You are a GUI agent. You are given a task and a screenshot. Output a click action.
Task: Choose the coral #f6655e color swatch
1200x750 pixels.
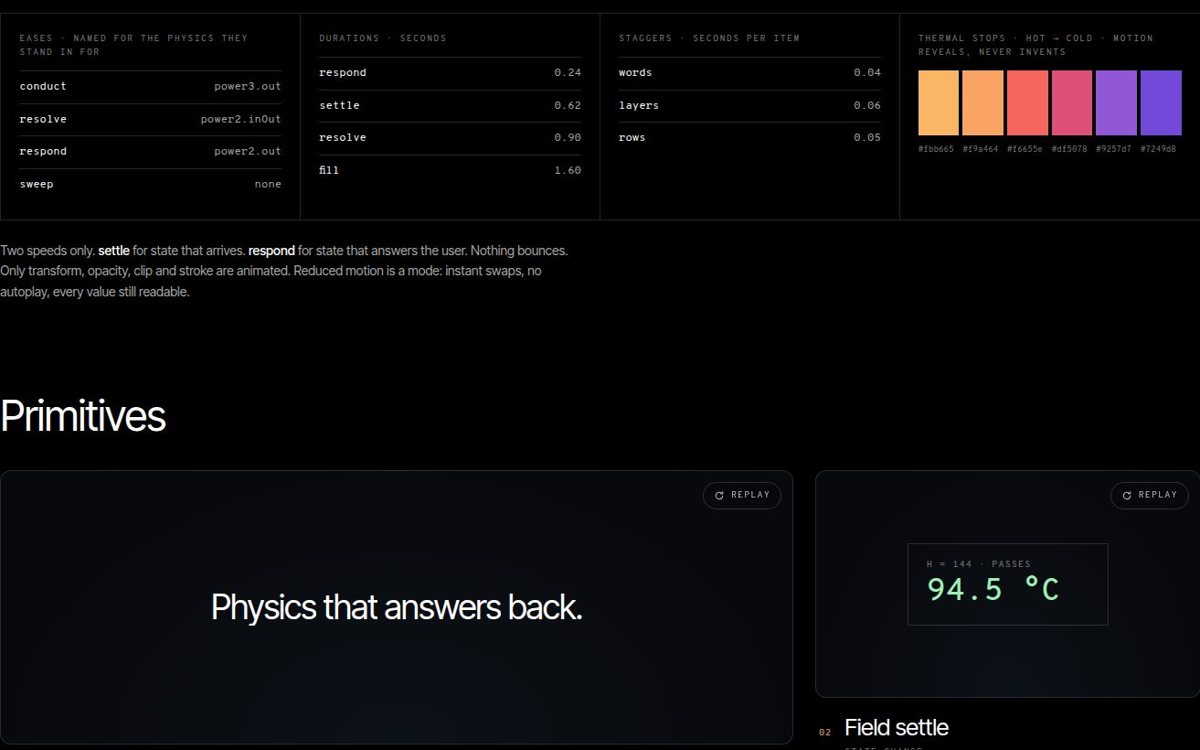coord(1027,103)
